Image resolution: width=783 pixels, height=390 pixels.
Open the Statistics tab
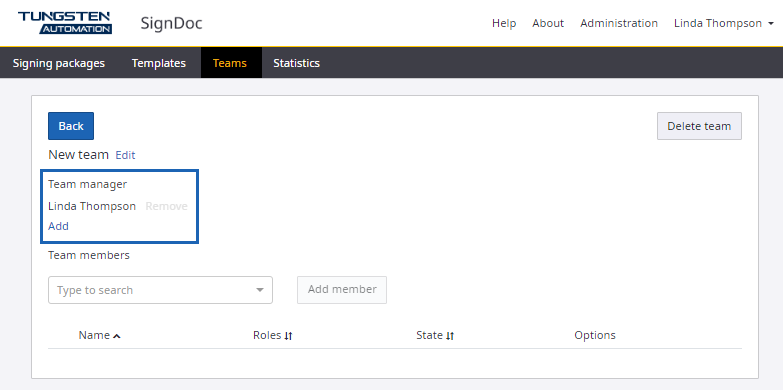(296, 63)
